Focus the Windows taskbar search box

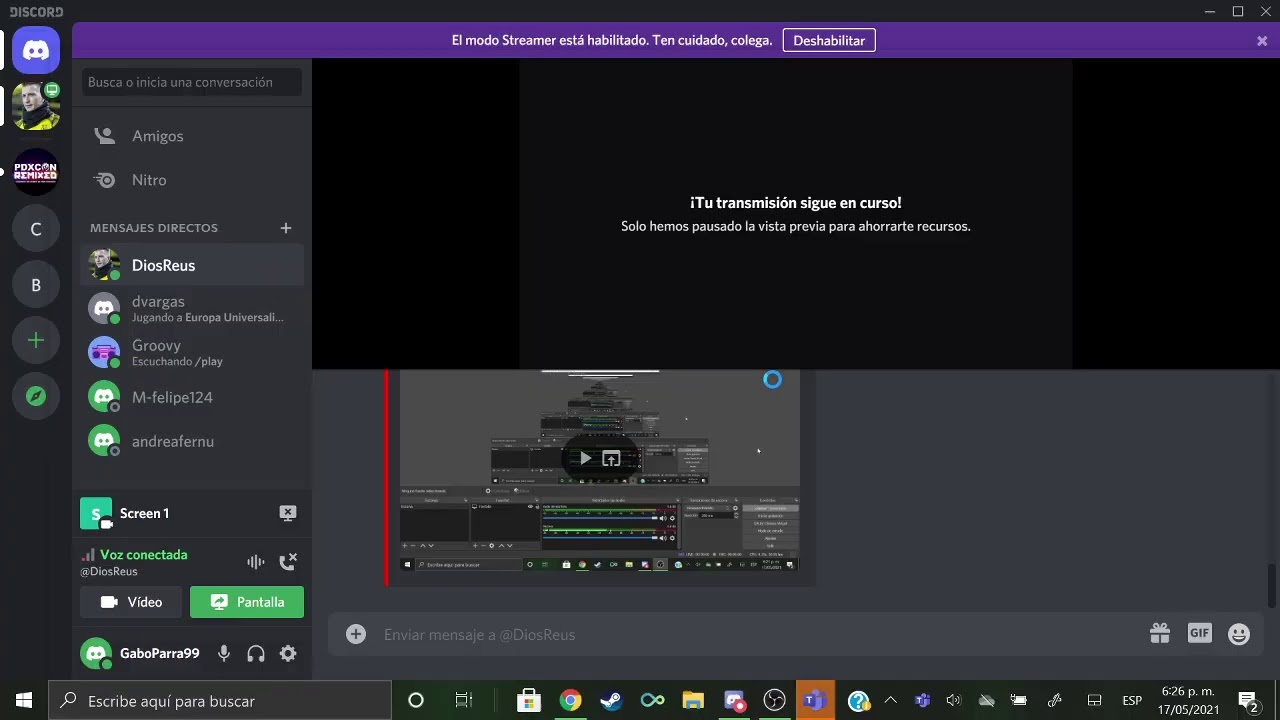[x=220, y=700]
